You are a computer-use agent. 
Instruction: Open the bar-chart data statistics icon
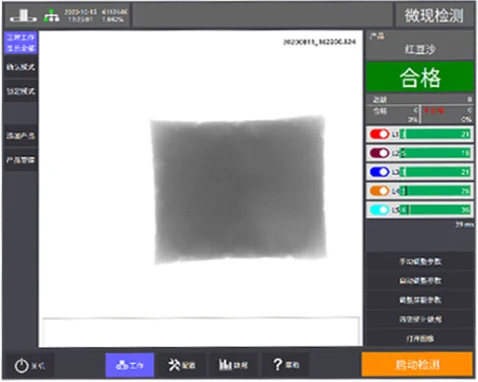pos(225,364)
